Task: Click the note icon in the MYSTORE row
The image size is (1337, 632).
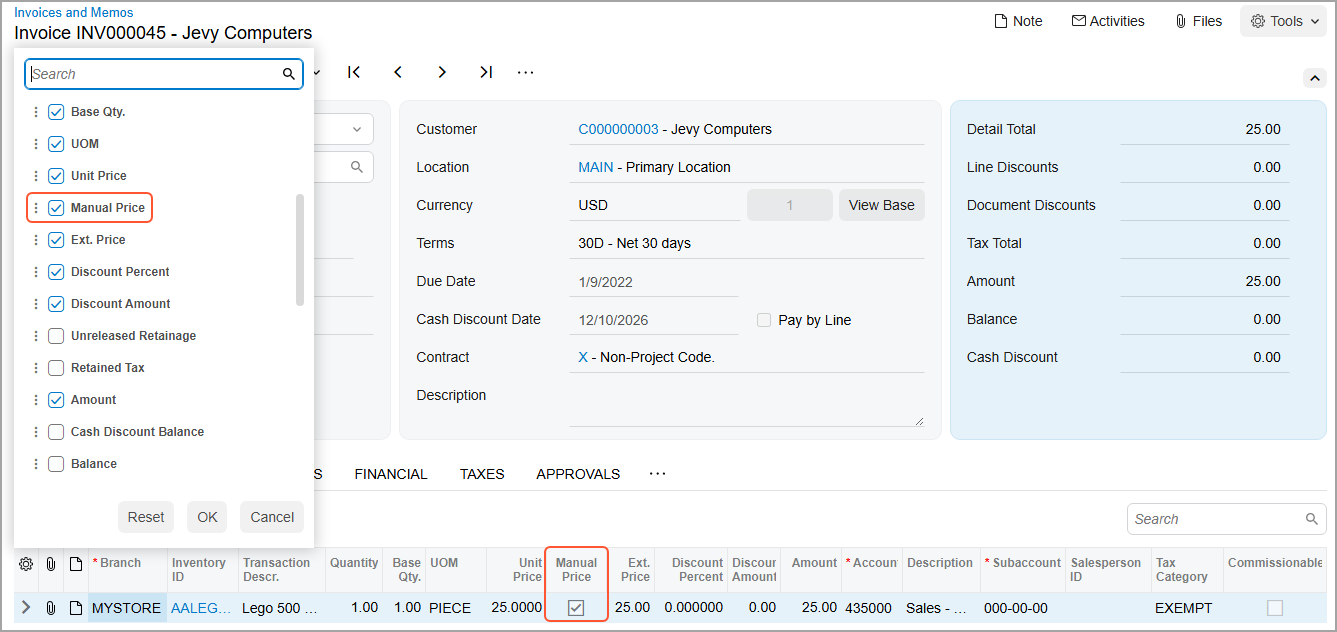Action: [75, 608]
